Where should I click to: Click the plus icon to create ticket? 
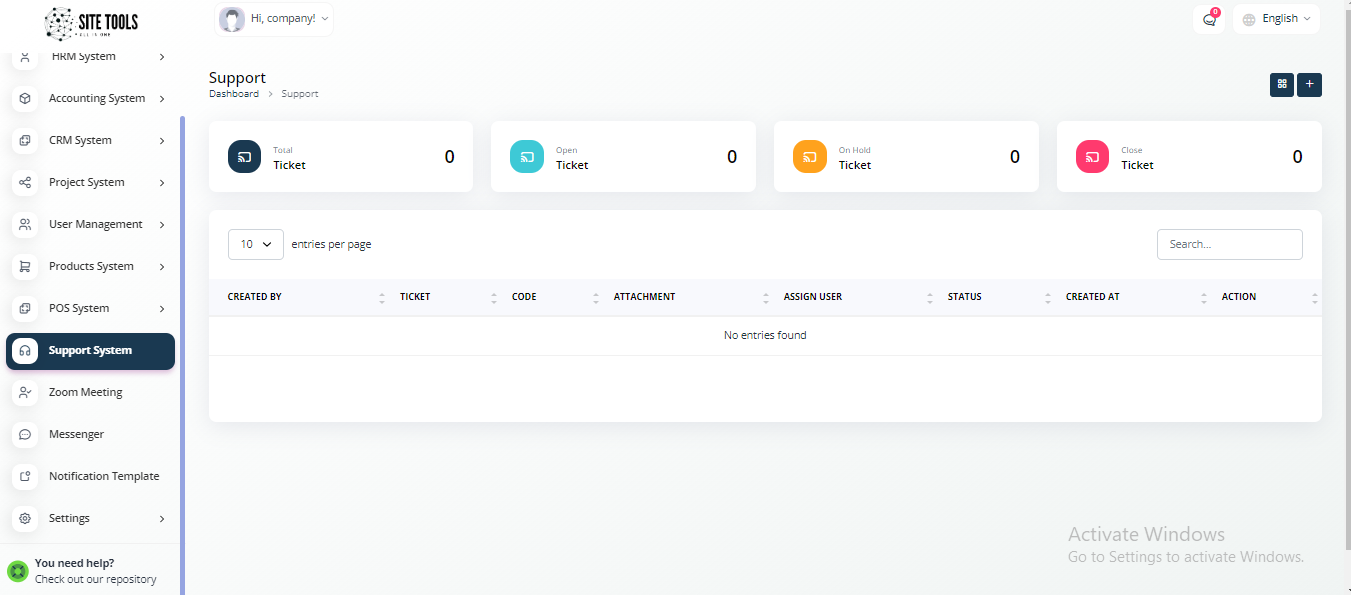(x=1309, y=85)
